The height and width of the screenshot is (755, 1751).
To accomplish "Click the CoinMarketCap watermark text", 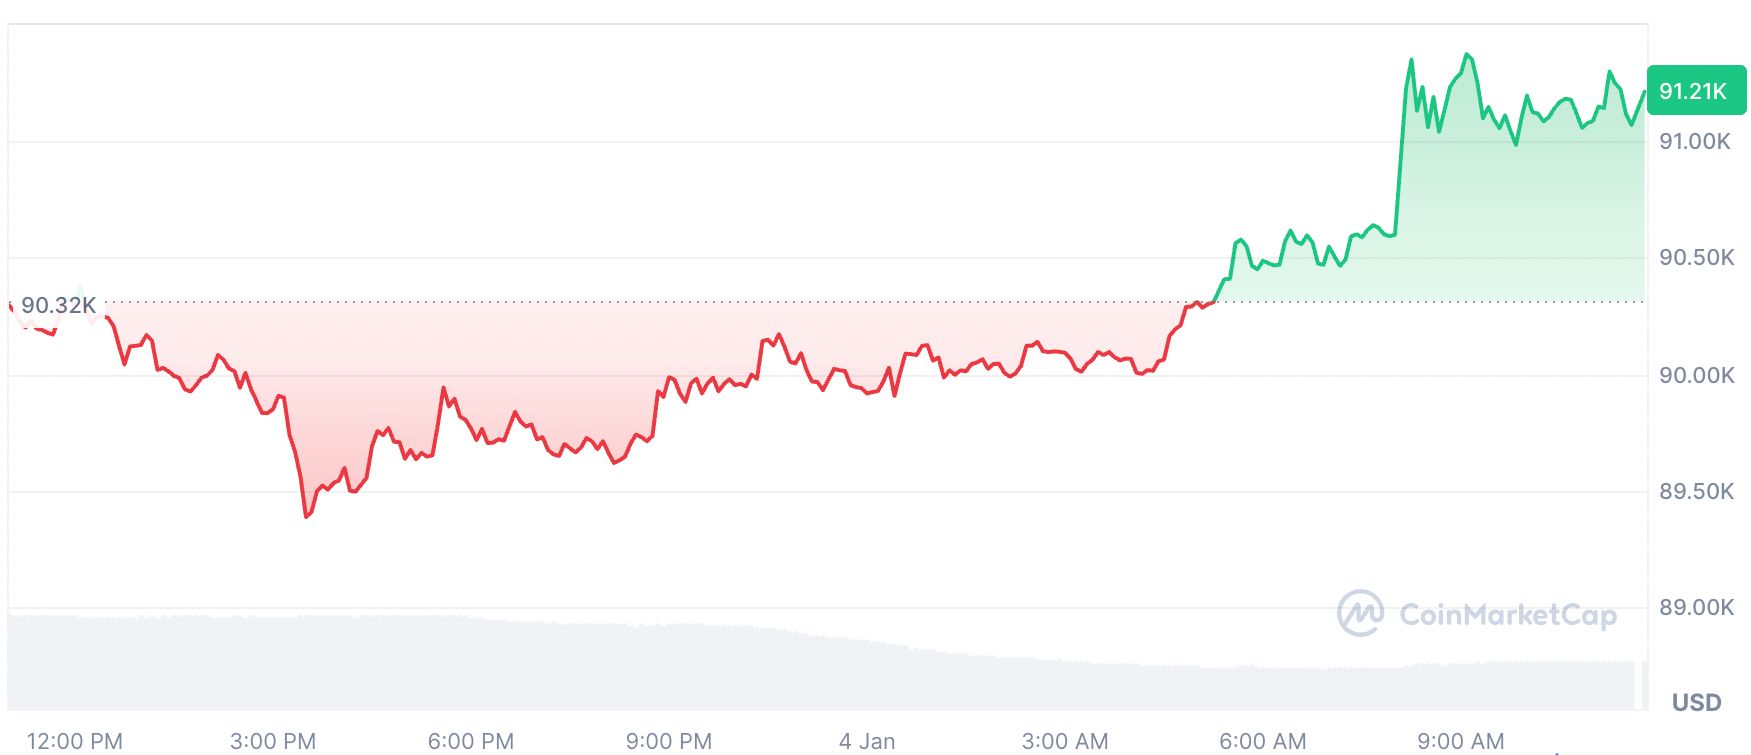I will pyautogui.click(x=1507, y=614).
